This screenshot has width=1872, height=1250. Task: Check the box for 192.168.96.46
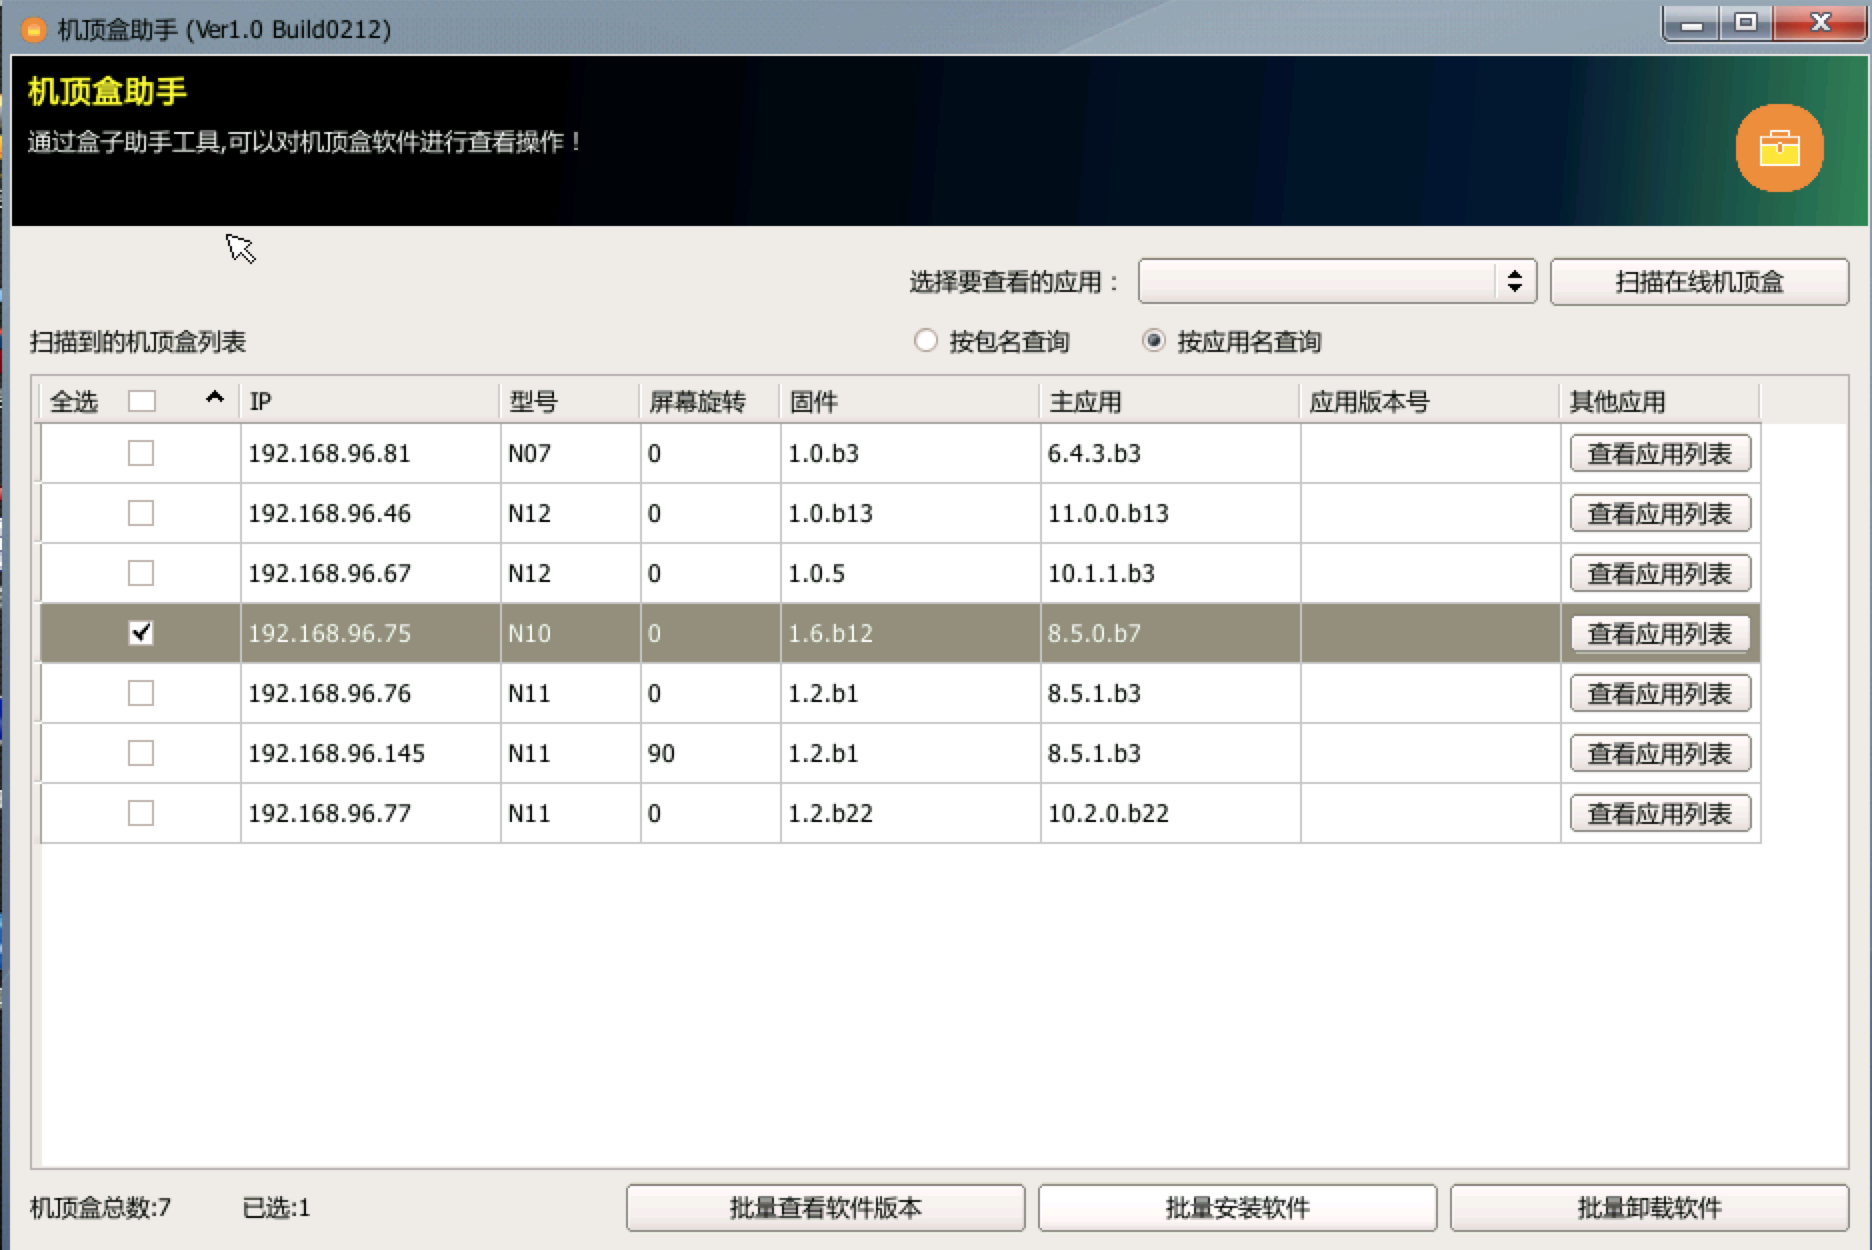tap(141, 513)
